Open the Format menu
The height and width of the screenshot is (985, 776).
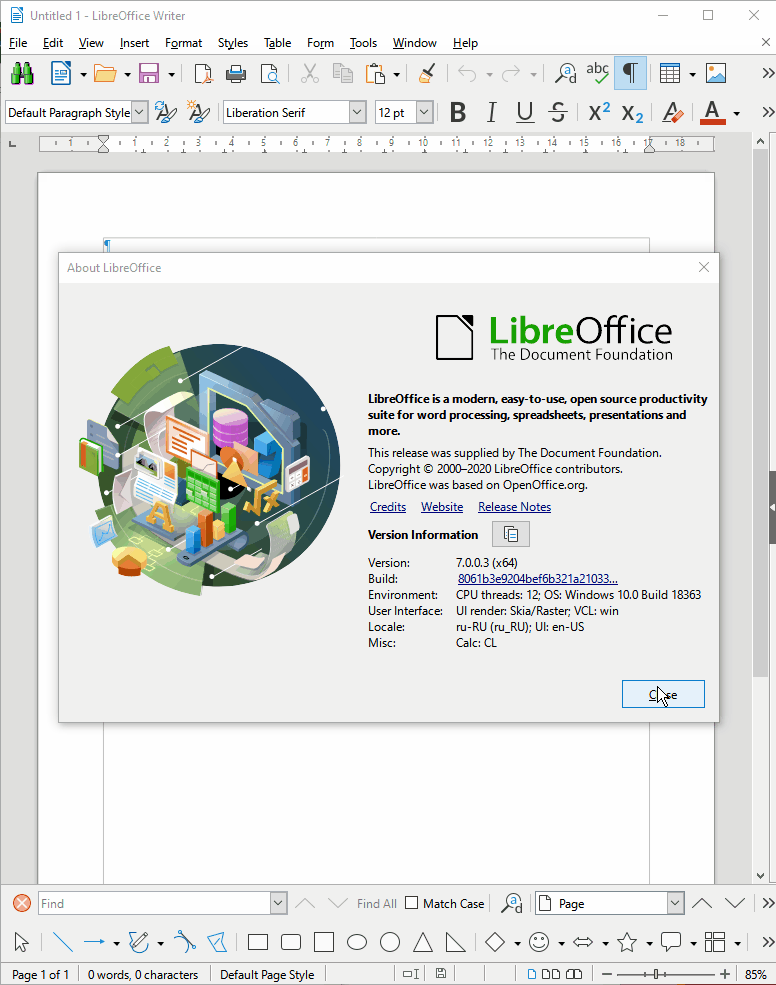183,43
